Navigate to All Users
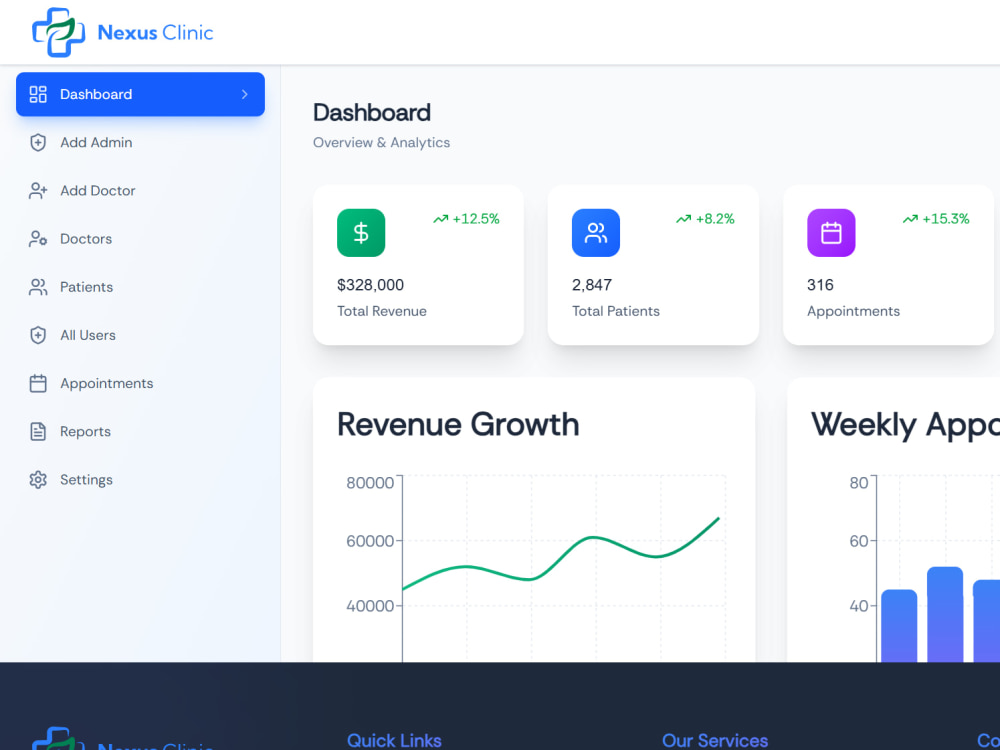1000x750 pixels. (x=140, y=335)
